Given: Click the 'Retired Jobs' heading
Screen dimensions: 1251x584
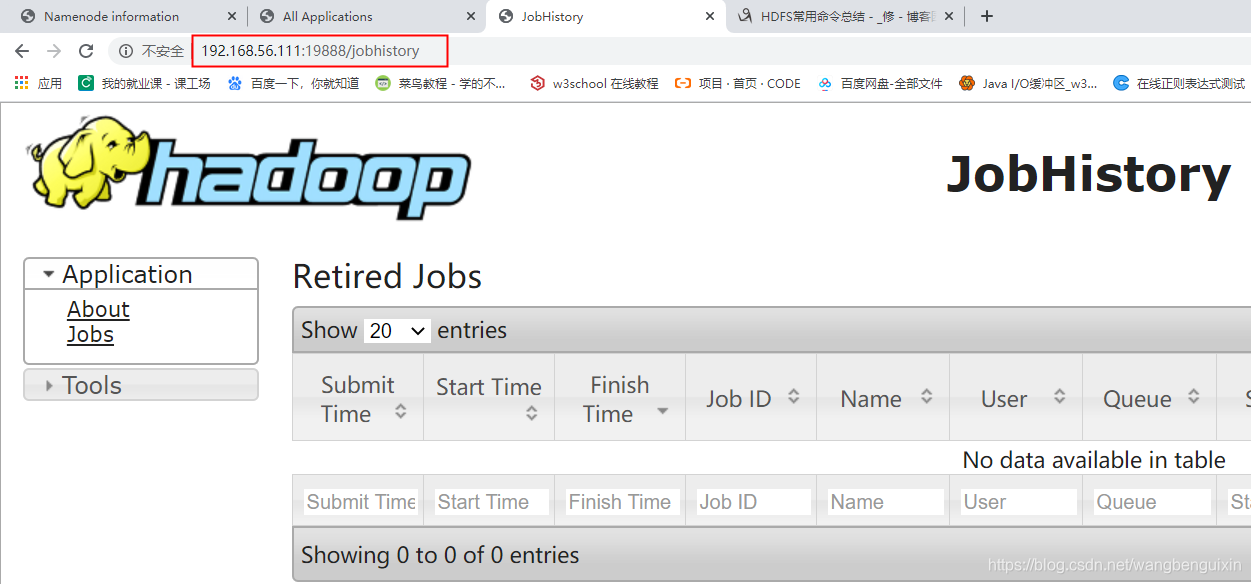Looking at the screenshot, I should (387, 276).
